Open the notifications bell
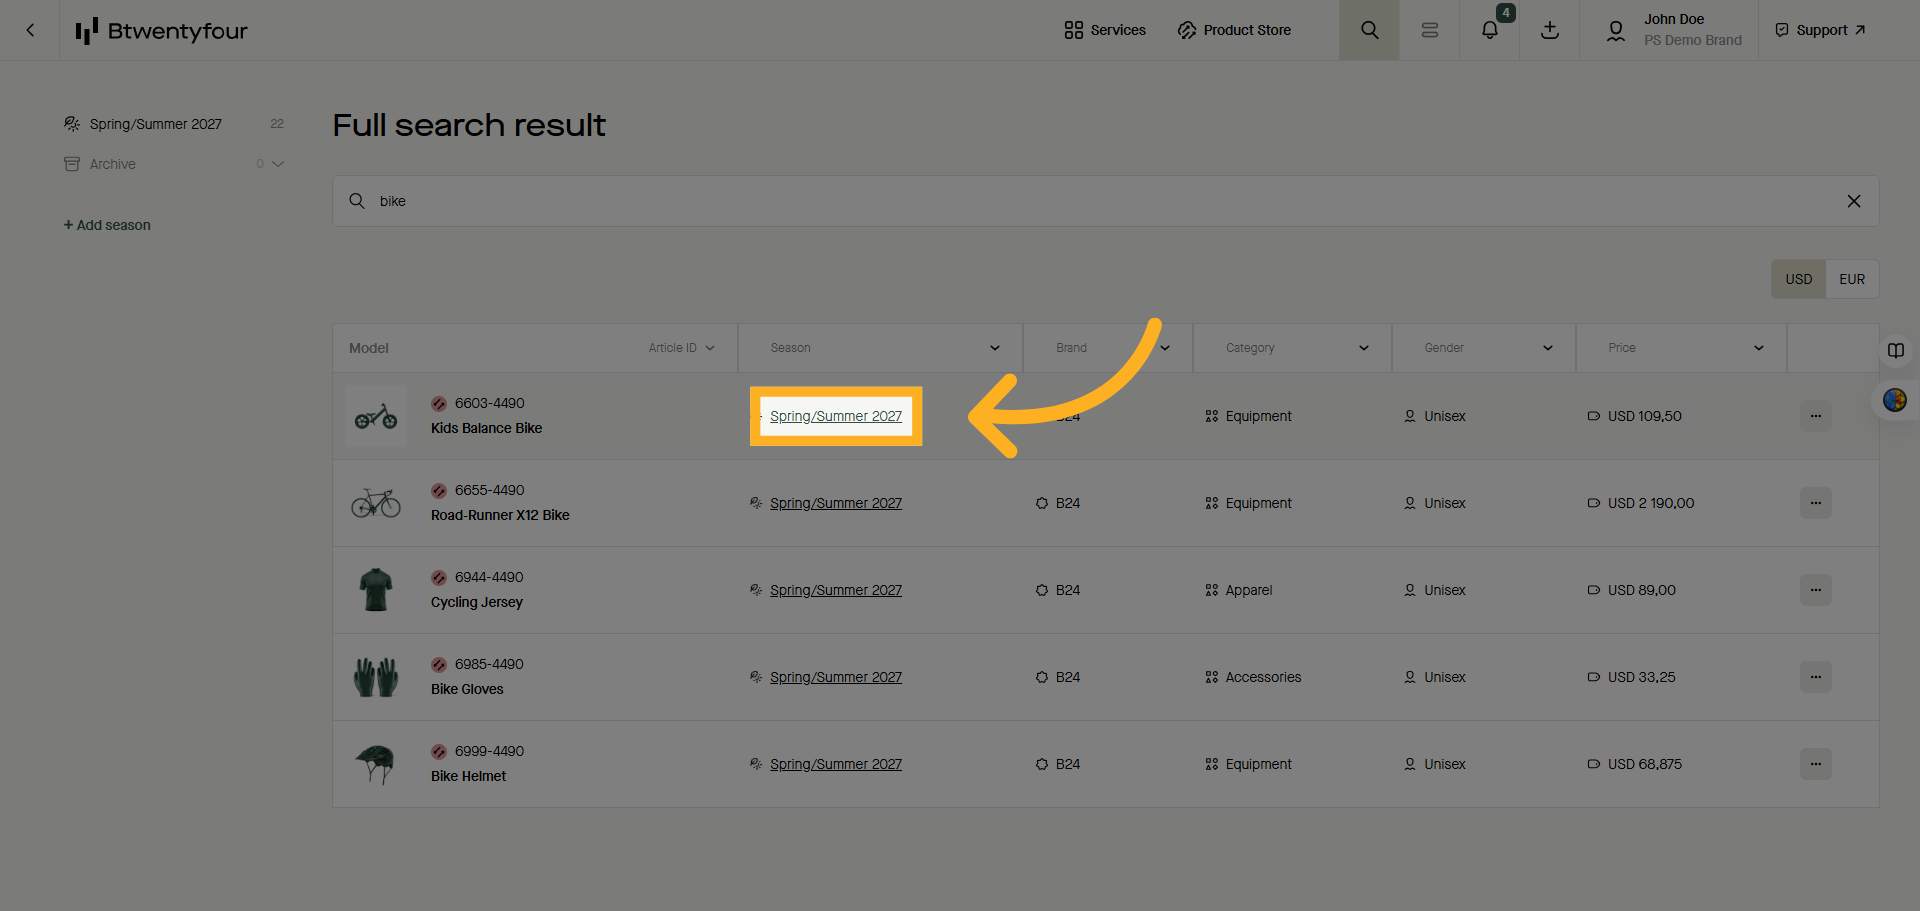 point(1489,30)
